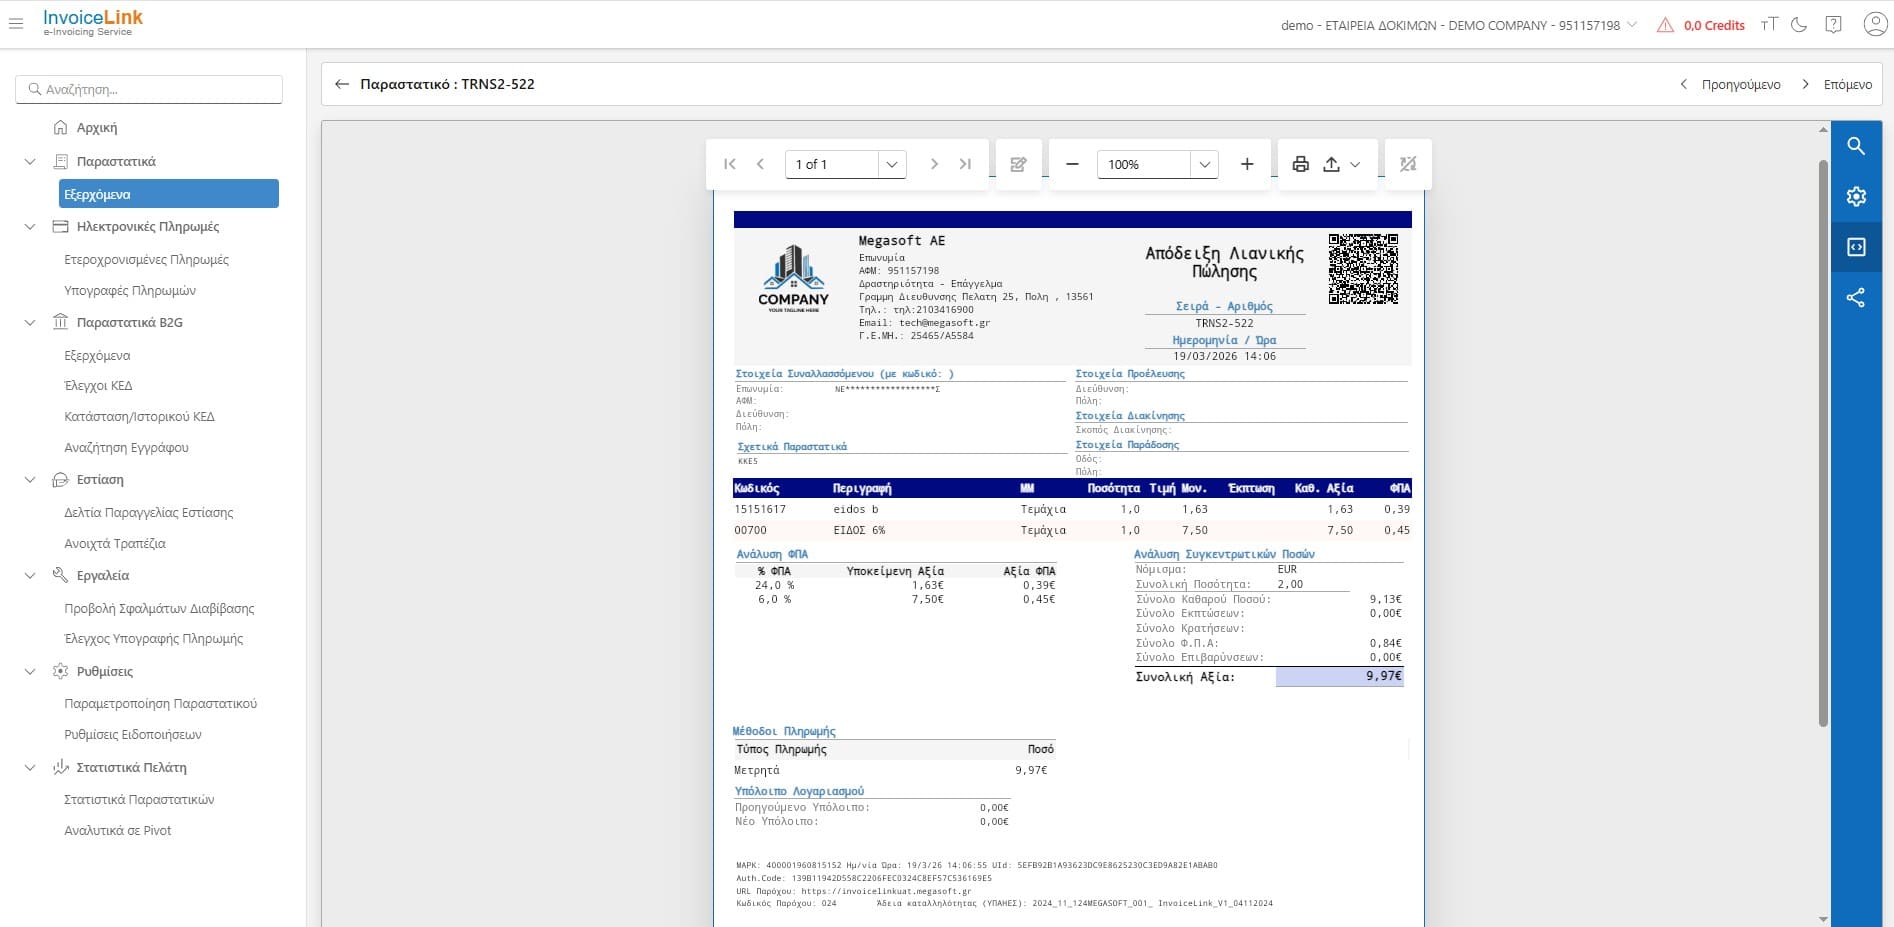
Task: Open the page selector '1 of 1' dropdown
Action: (x=892, y=164)
